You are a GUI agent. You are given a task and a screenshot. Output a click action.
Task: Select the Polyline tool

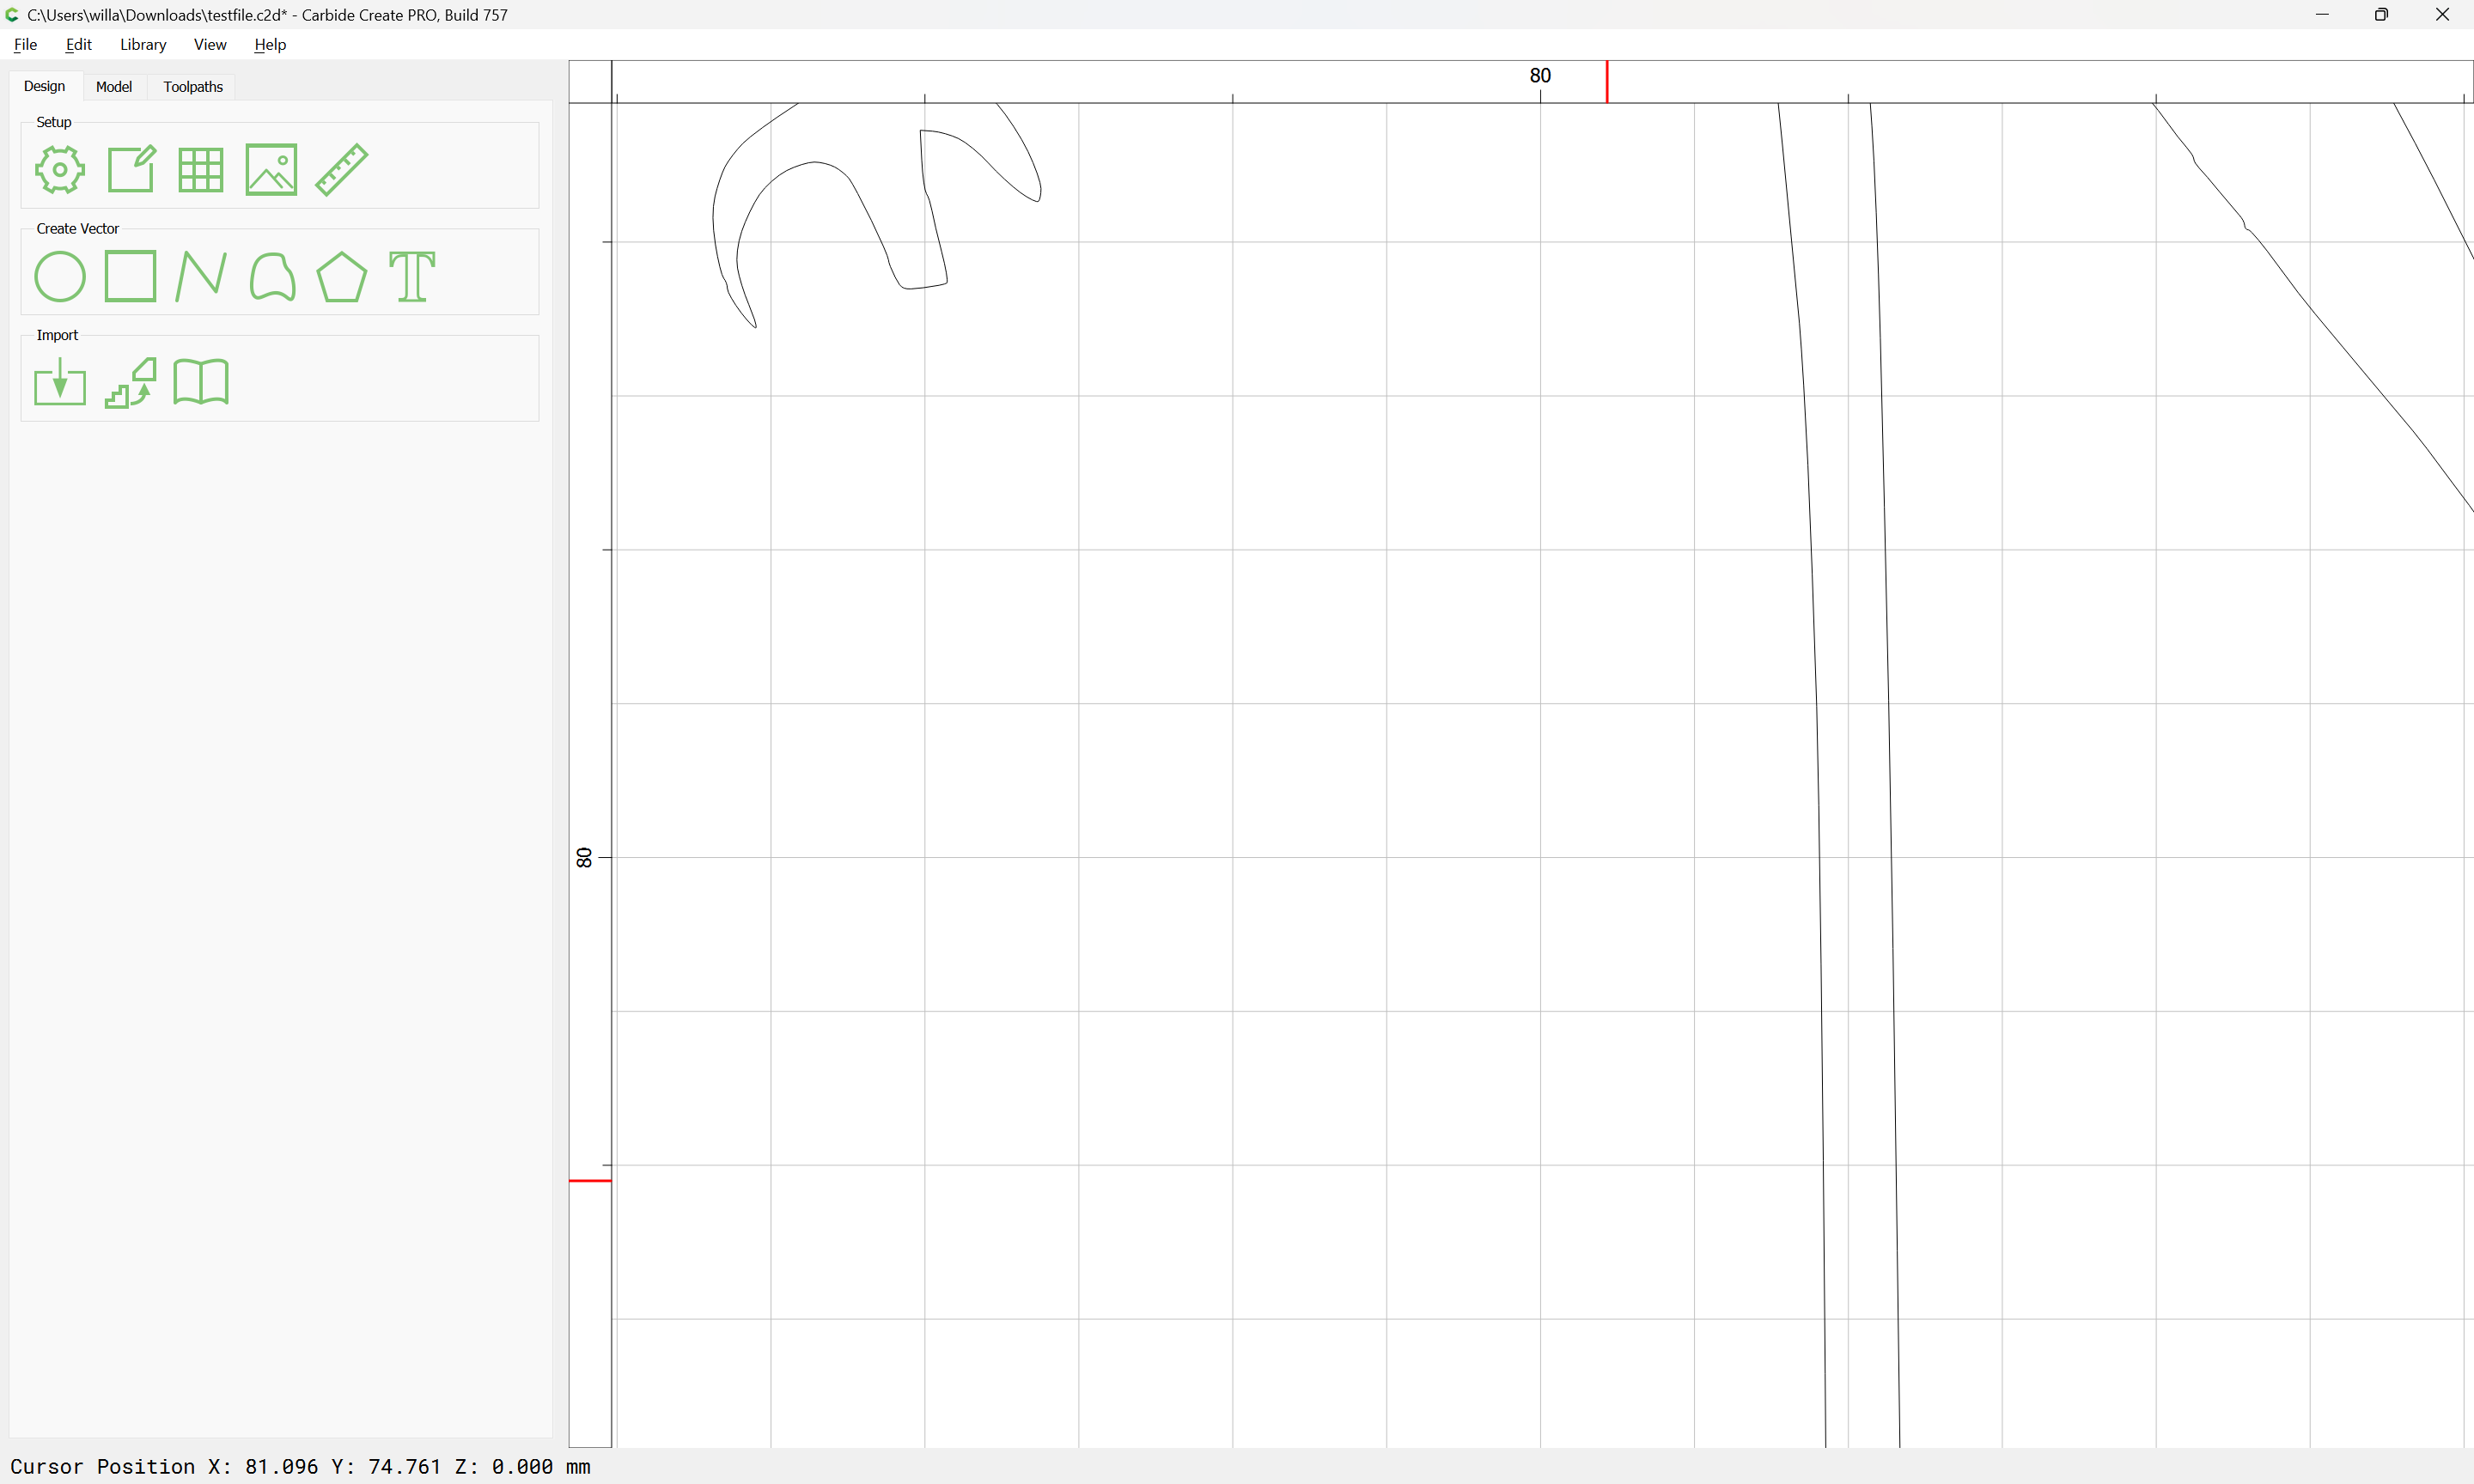click(201, 277)
